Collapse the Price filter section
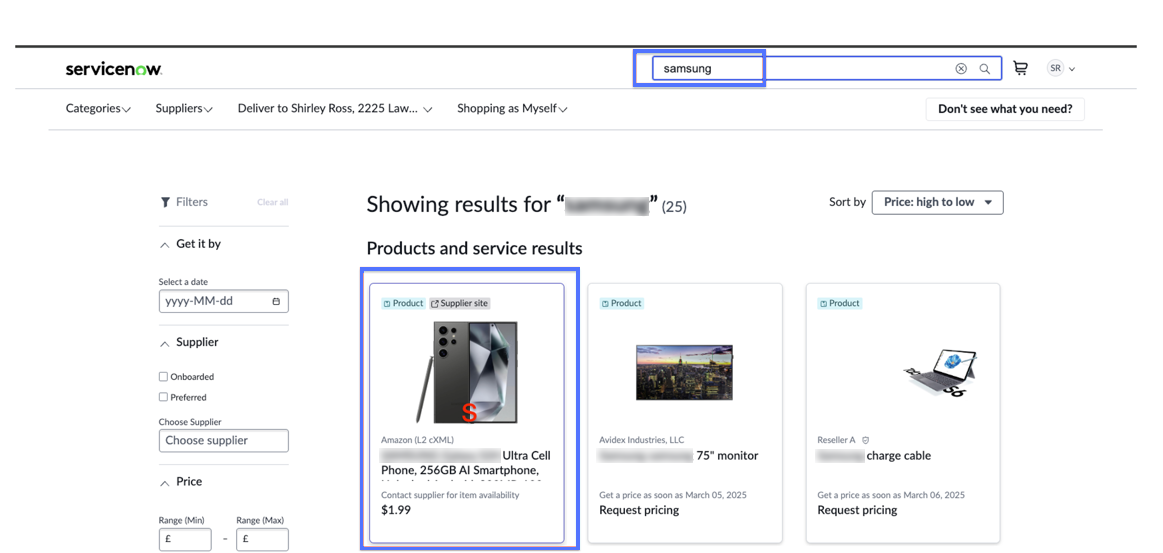The image size is (1163, 553). tap(165, 483)
